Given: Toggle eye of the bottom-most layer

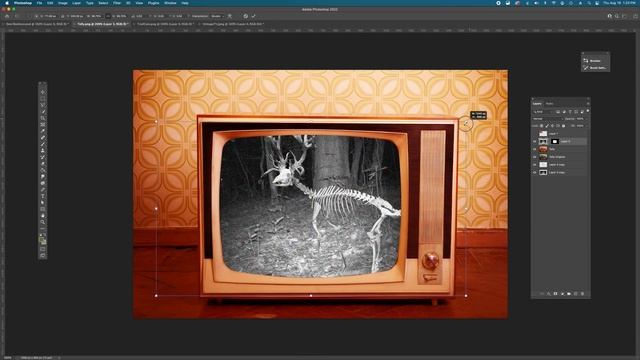Looking at the screenshot, I should (535, 172).
